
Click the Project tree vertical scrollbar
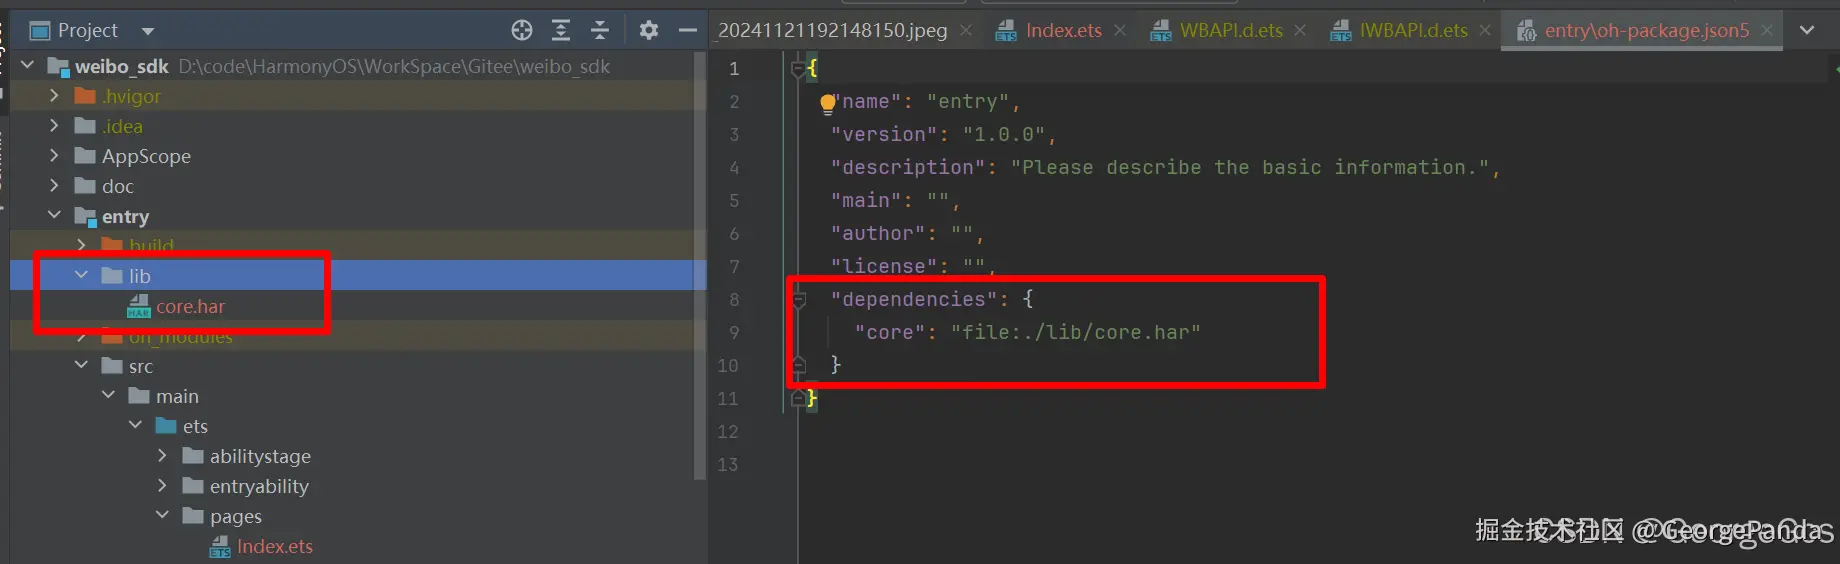pyautogui.click(x=700, y=265)
